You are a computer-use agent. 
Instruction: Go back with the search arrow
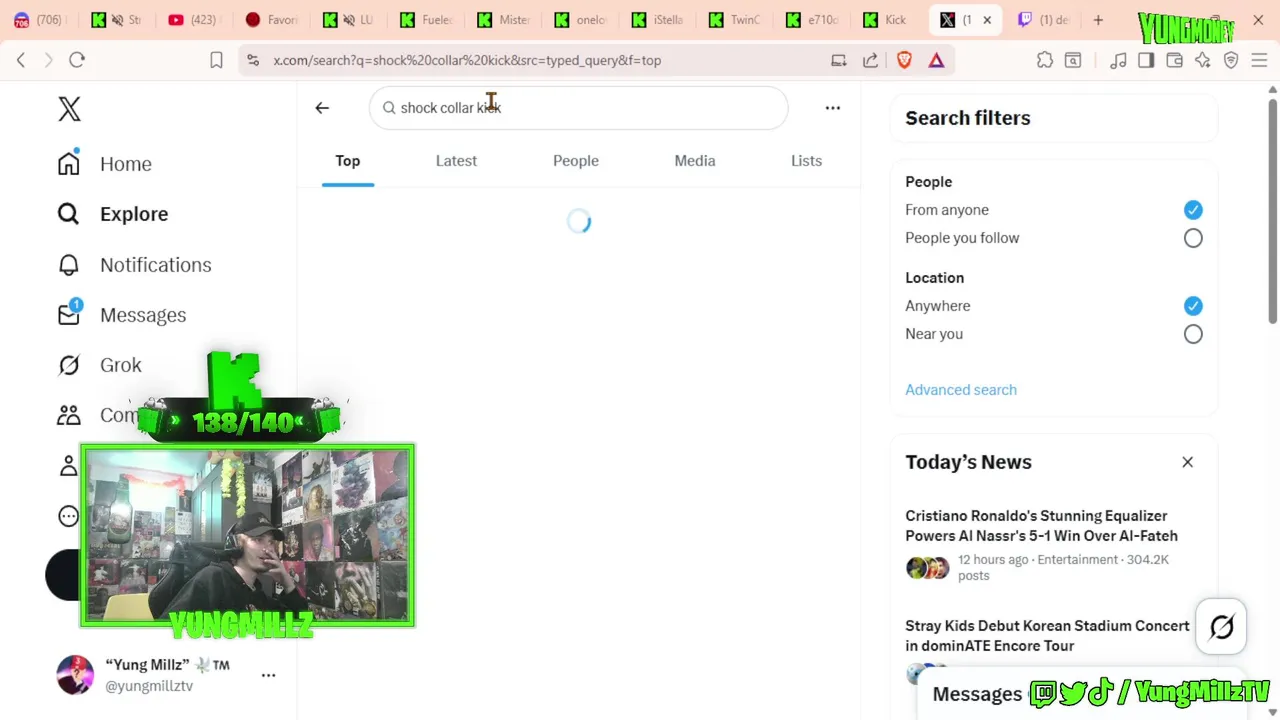(322, 108)
